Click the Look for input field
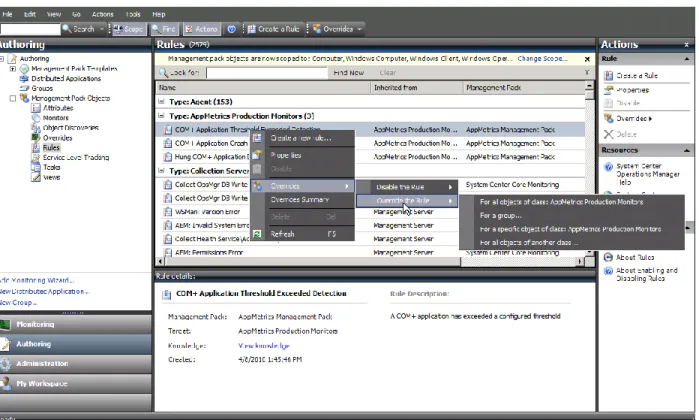The width and height of the screenshot is (699, 420). [267, 73]
